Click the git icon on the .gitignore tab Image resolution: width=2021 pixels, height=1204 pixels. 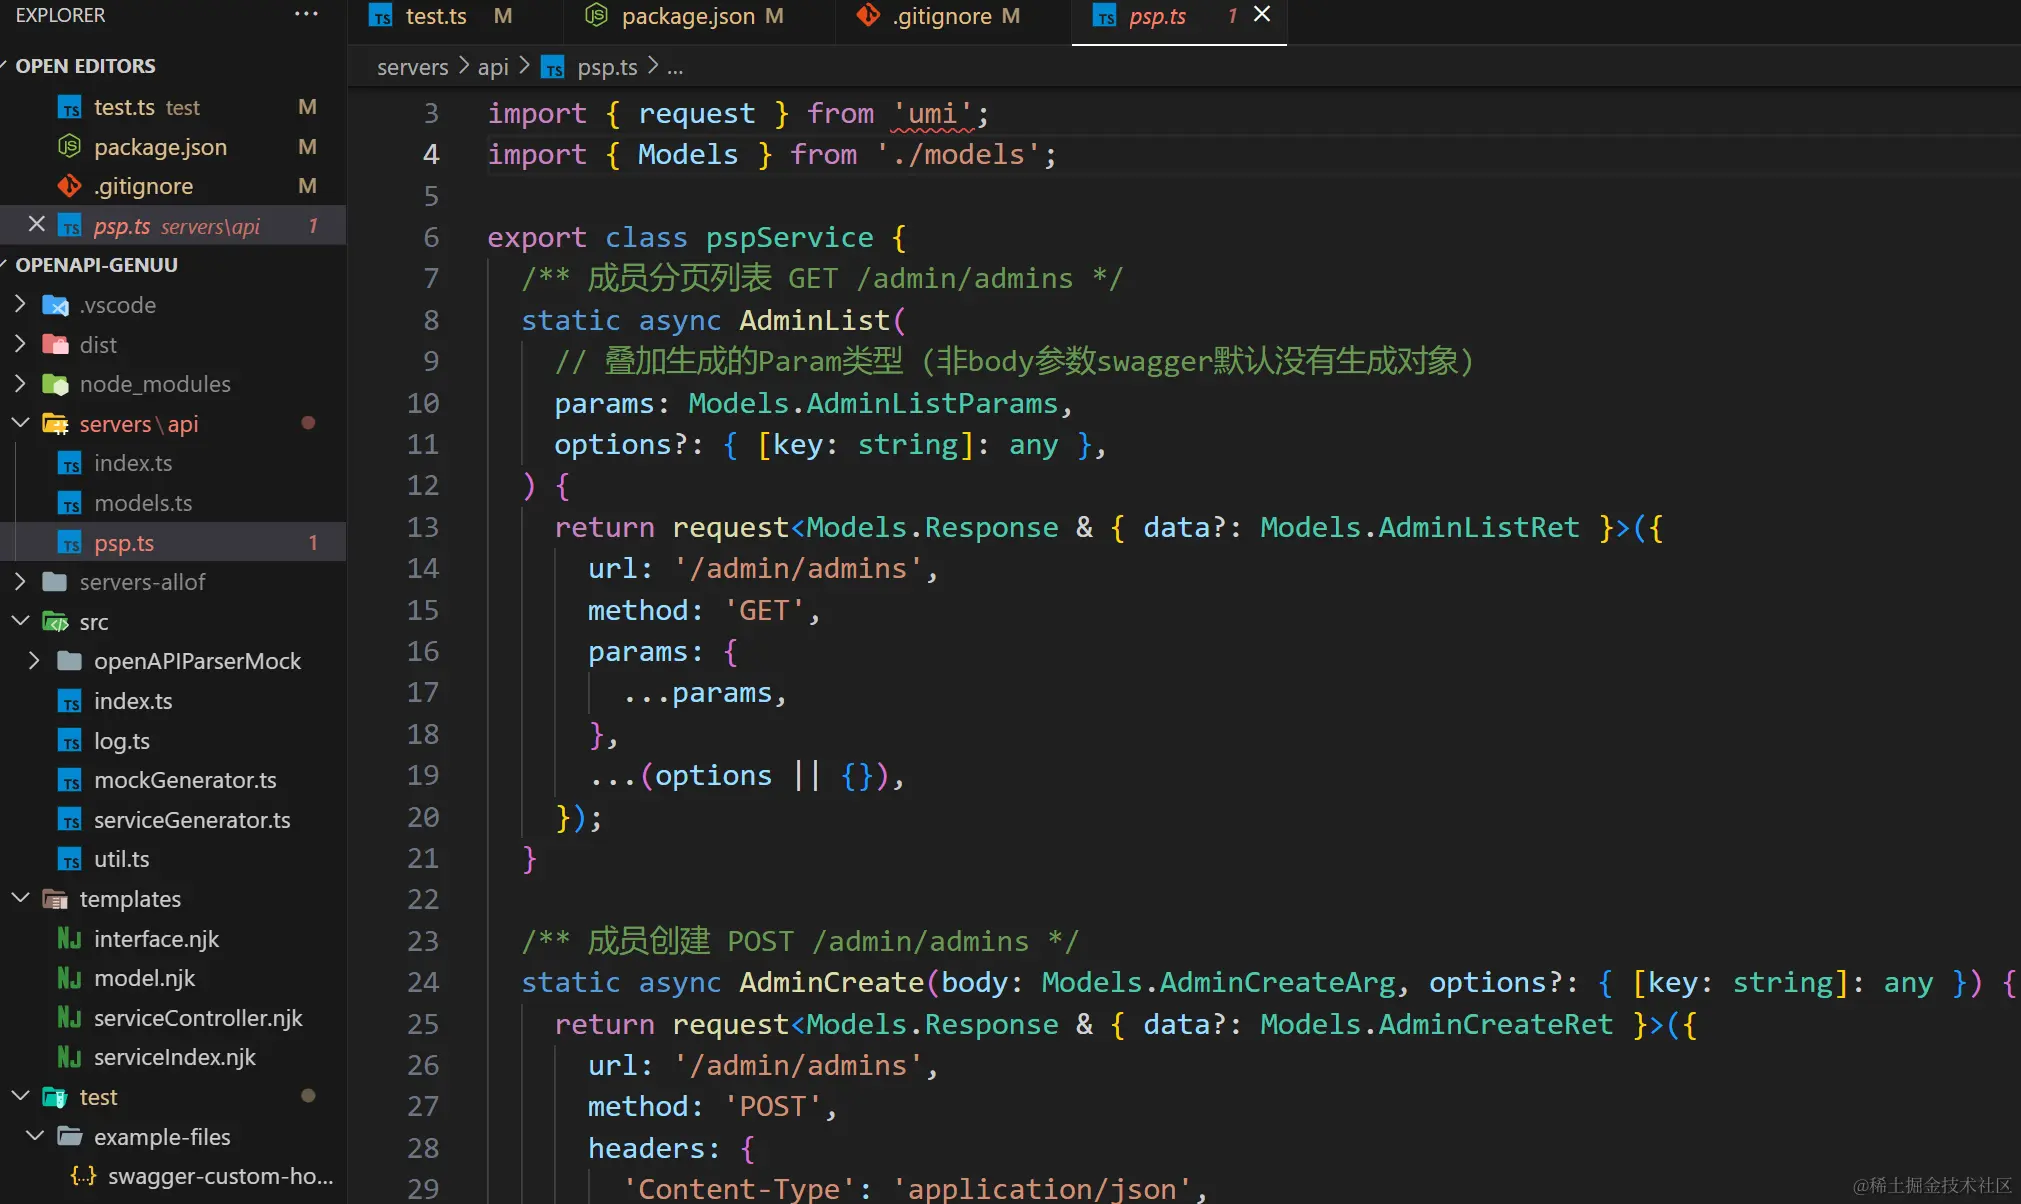(x=868, y=15)
